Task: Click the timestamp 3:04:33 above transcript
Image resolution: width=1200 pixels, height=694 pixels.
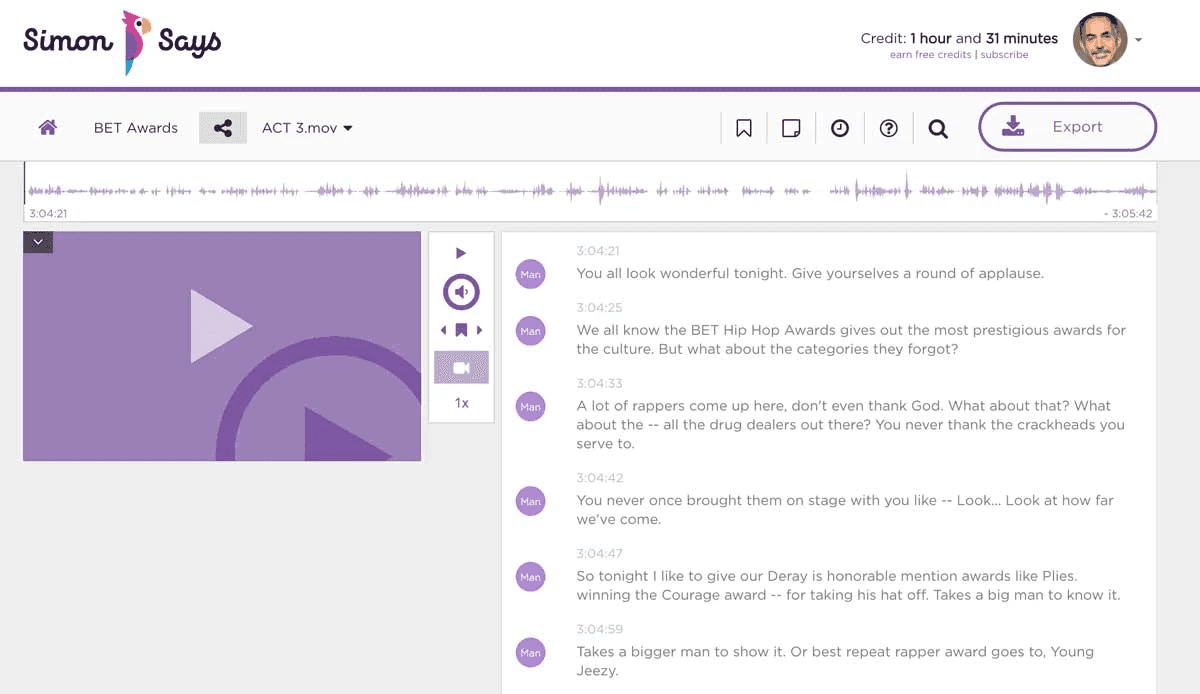Action: (599, 383)
